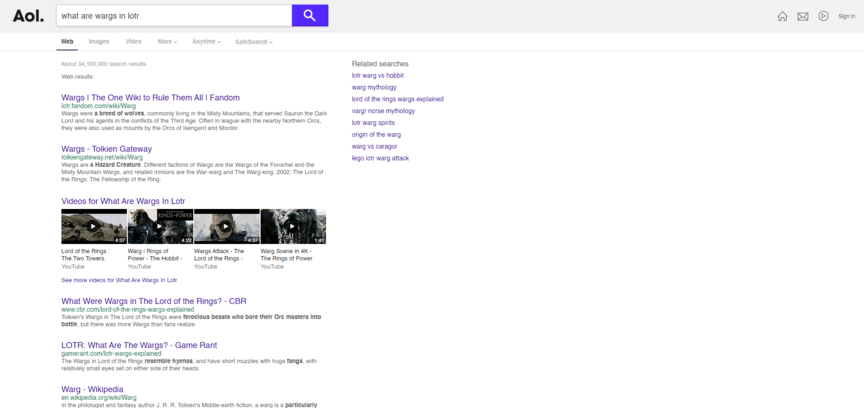864x408 pixels.
Task: Click 'Warg Scene in 4K - The Rings of Power' title
Action: 287,255
